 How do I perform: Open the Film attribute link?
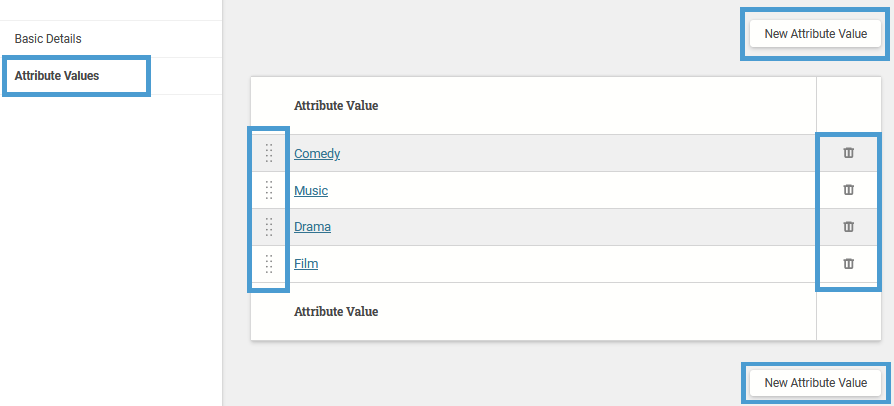pos(306,263)
